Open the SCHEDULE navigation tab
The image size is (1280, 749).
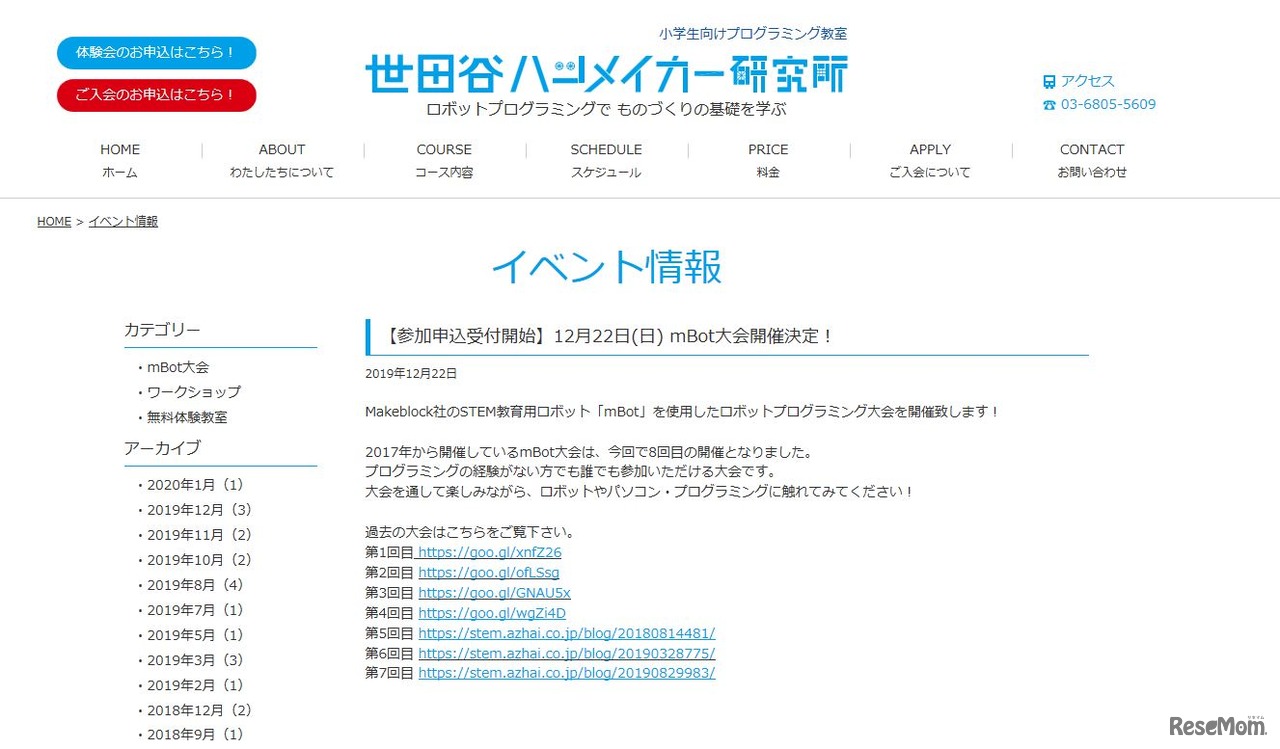(606, 160)
